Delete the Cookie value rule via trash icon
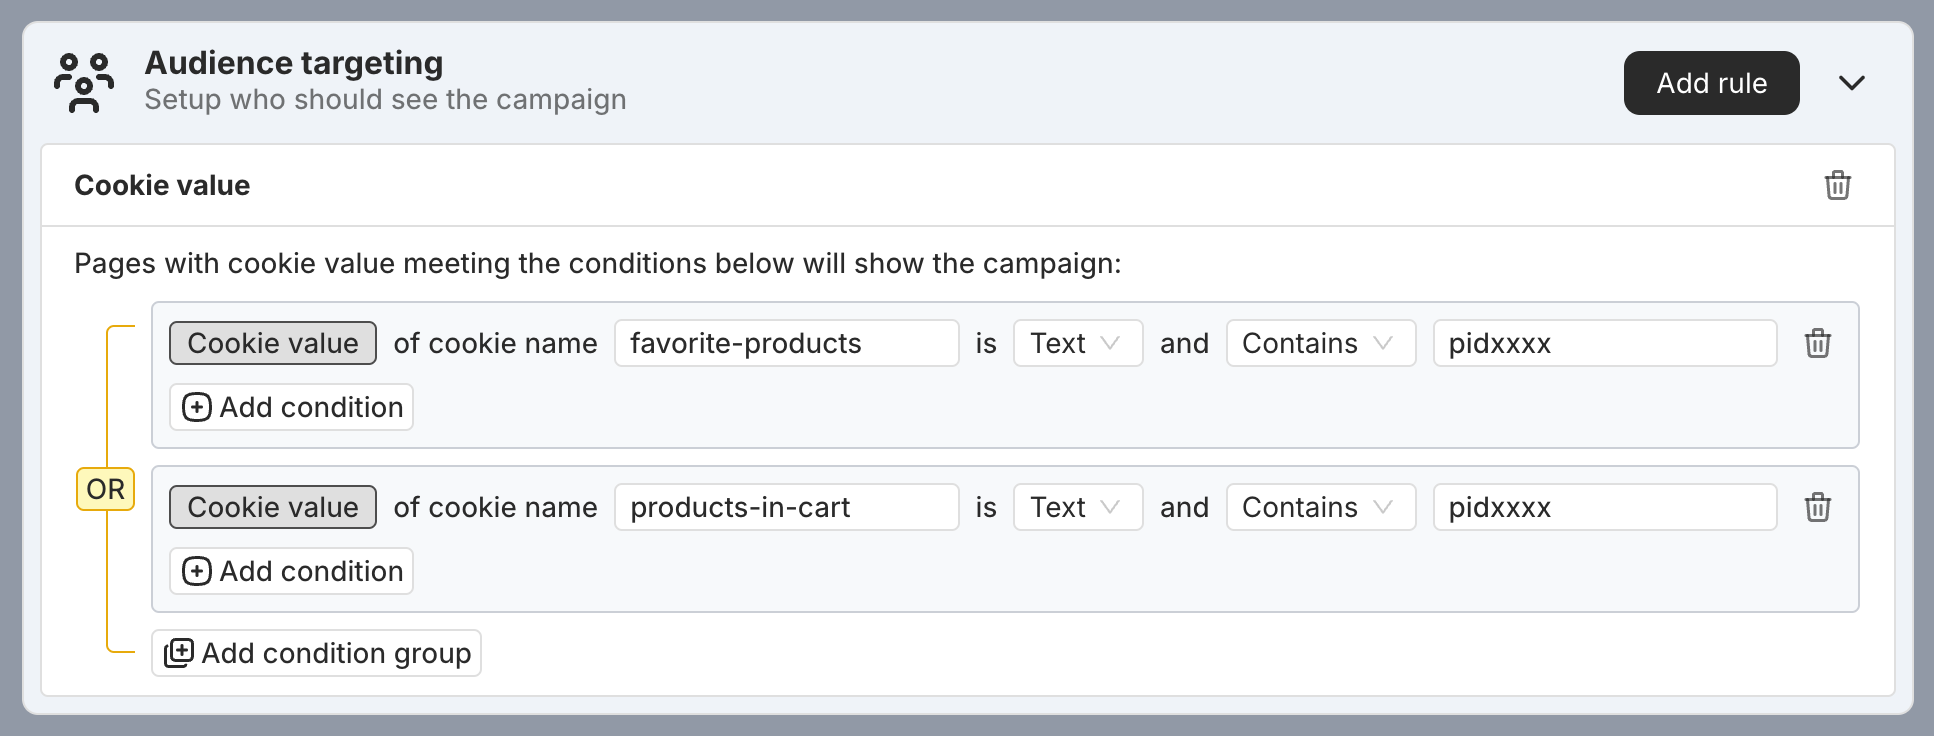The height and width of the screenshot is (736, 1934). [1837, 185]
